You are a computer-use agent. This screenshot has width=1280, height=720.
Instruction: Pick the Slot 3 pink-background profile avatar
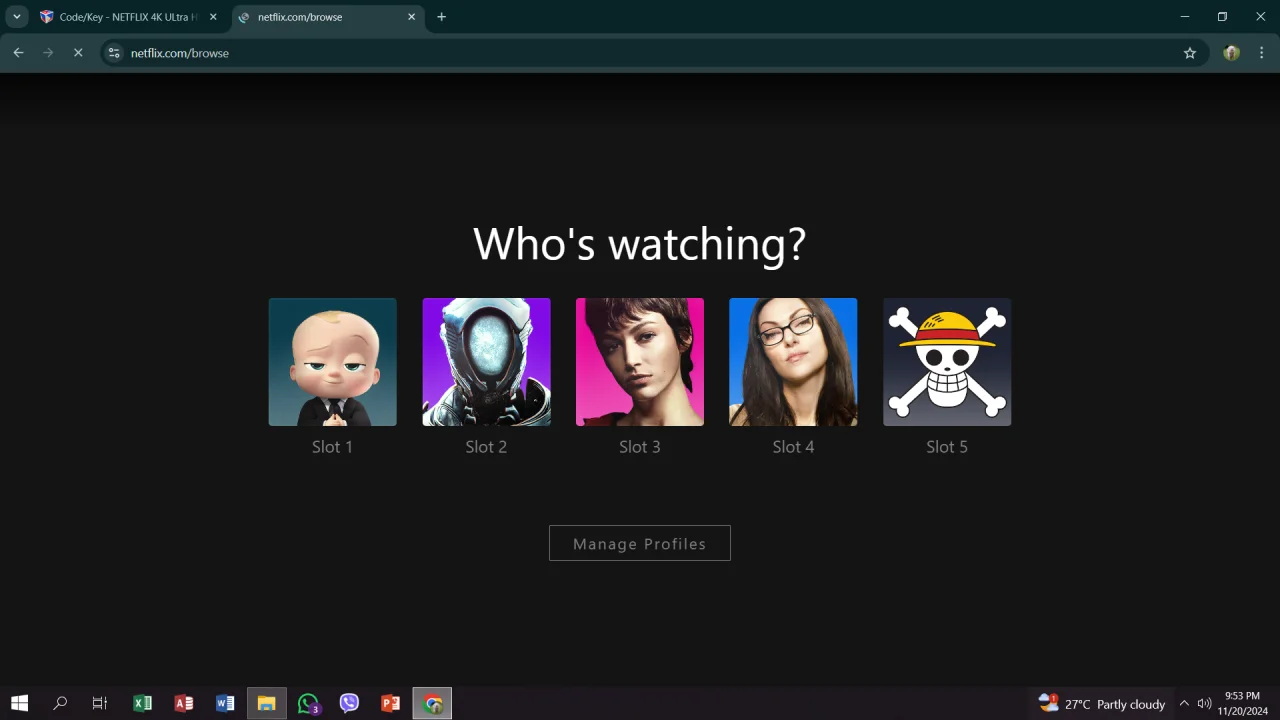[x=640, y=362]
